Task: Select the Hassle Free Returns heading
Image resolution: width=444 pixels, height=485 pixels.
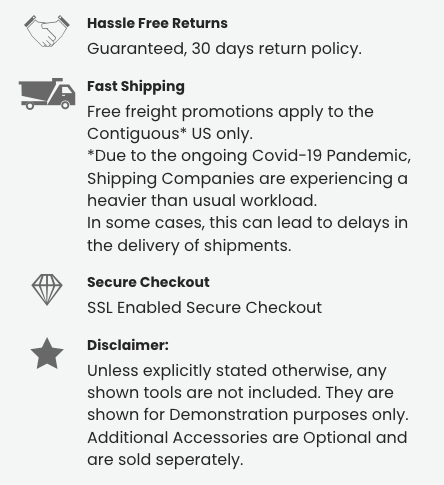Action: [157, 23]
